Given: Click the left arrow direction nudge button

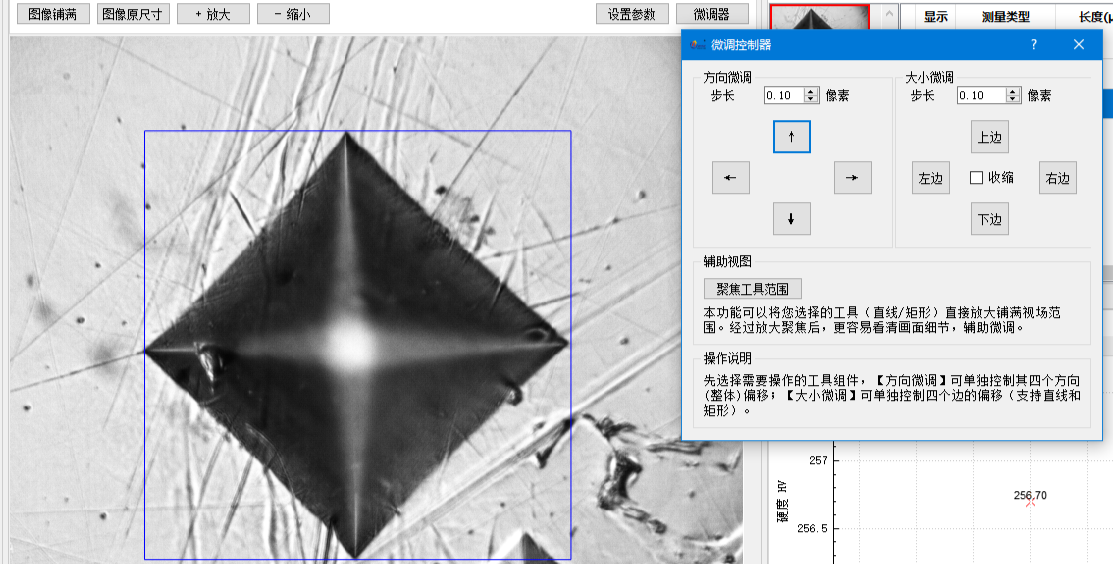Looking at the screenshot, I should tap(730, 177).
